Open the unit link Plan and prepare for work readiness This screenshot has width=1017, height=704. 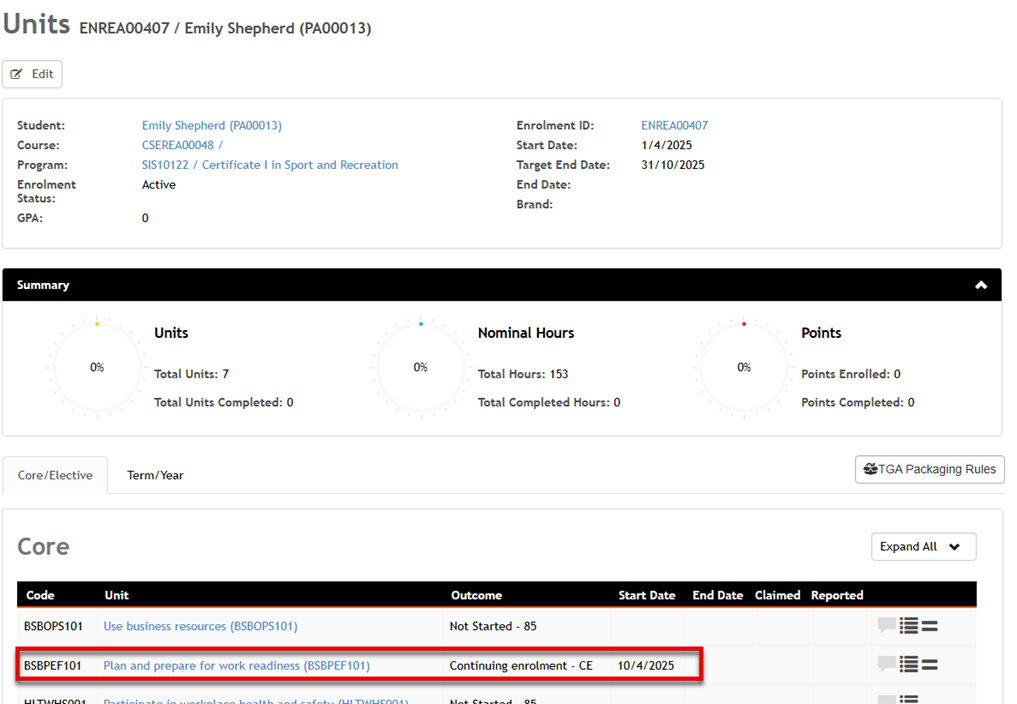[237, 666]
